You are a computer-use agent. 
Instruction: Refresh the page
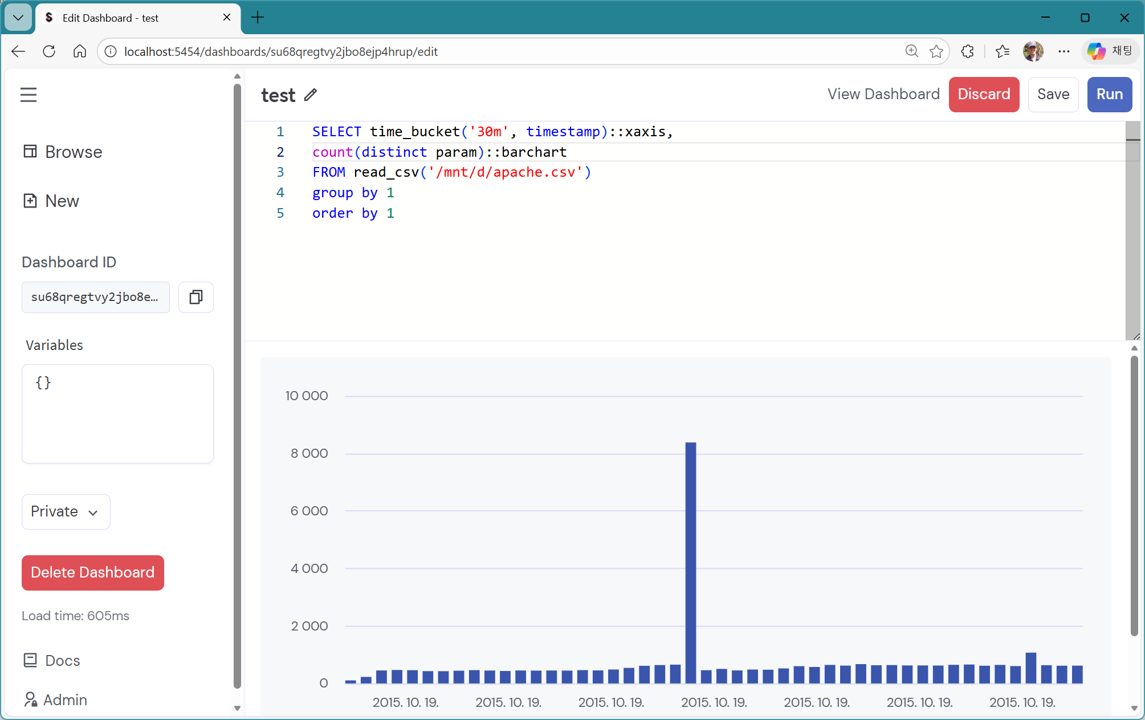point(48,51)
